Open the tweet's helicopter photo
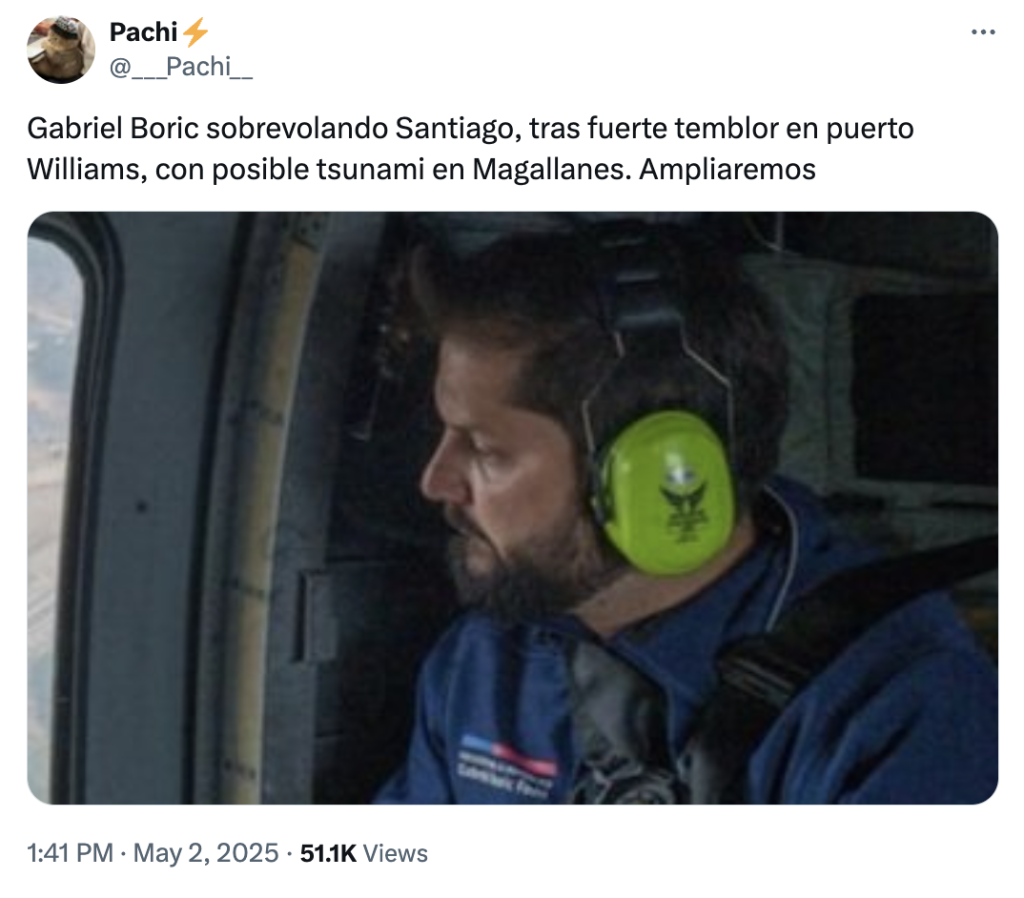Image resolution: width=1024 pixels, height=898 pixels. click(x=513, y=507)
